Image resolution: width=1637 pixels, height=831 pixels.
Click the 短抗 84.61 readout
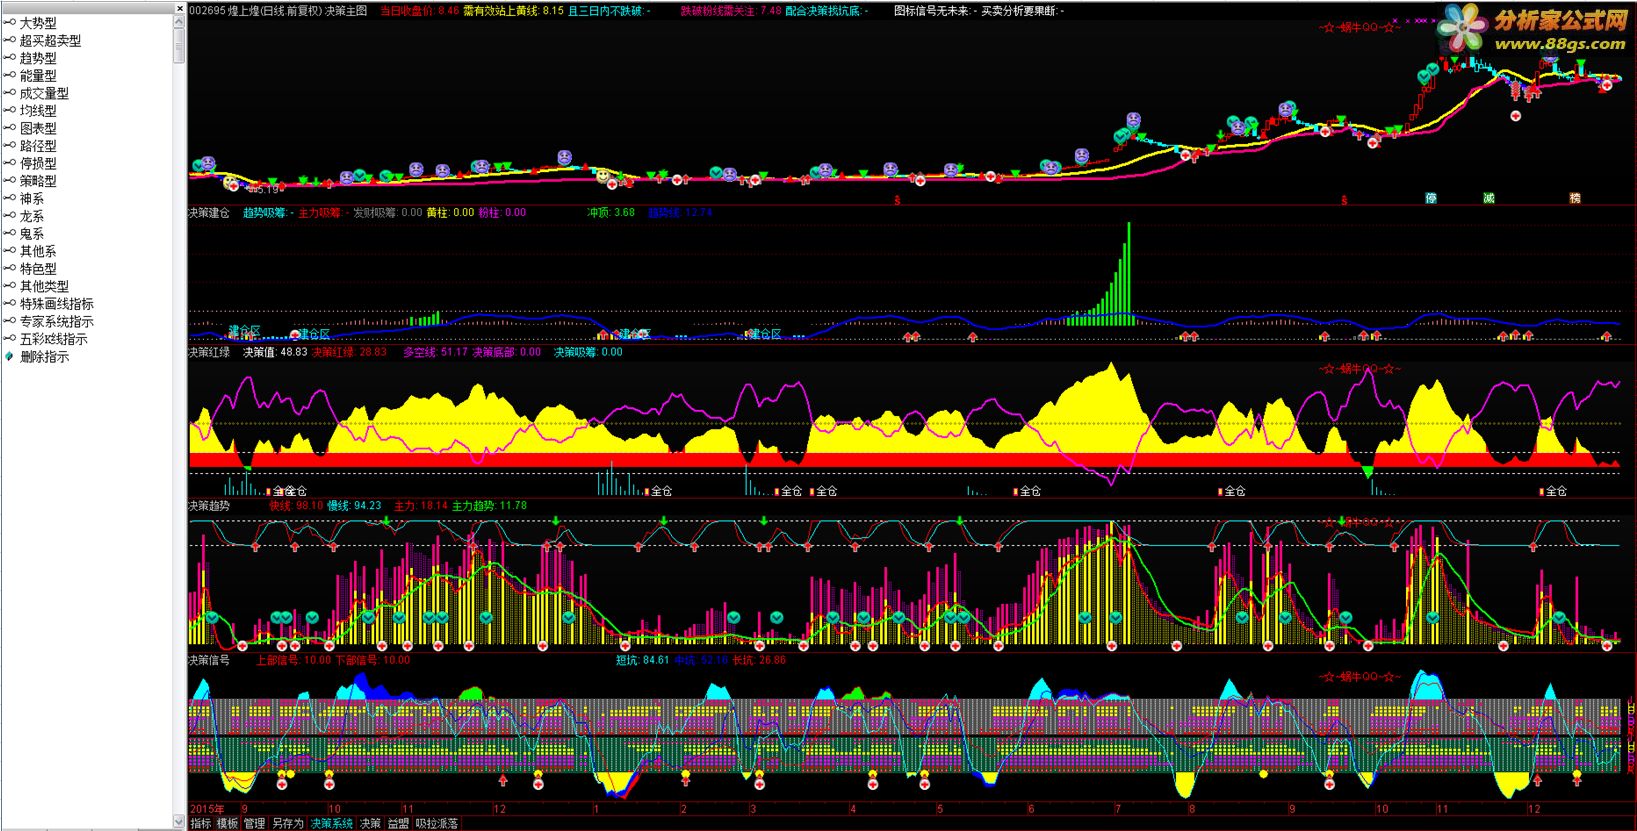642,660
